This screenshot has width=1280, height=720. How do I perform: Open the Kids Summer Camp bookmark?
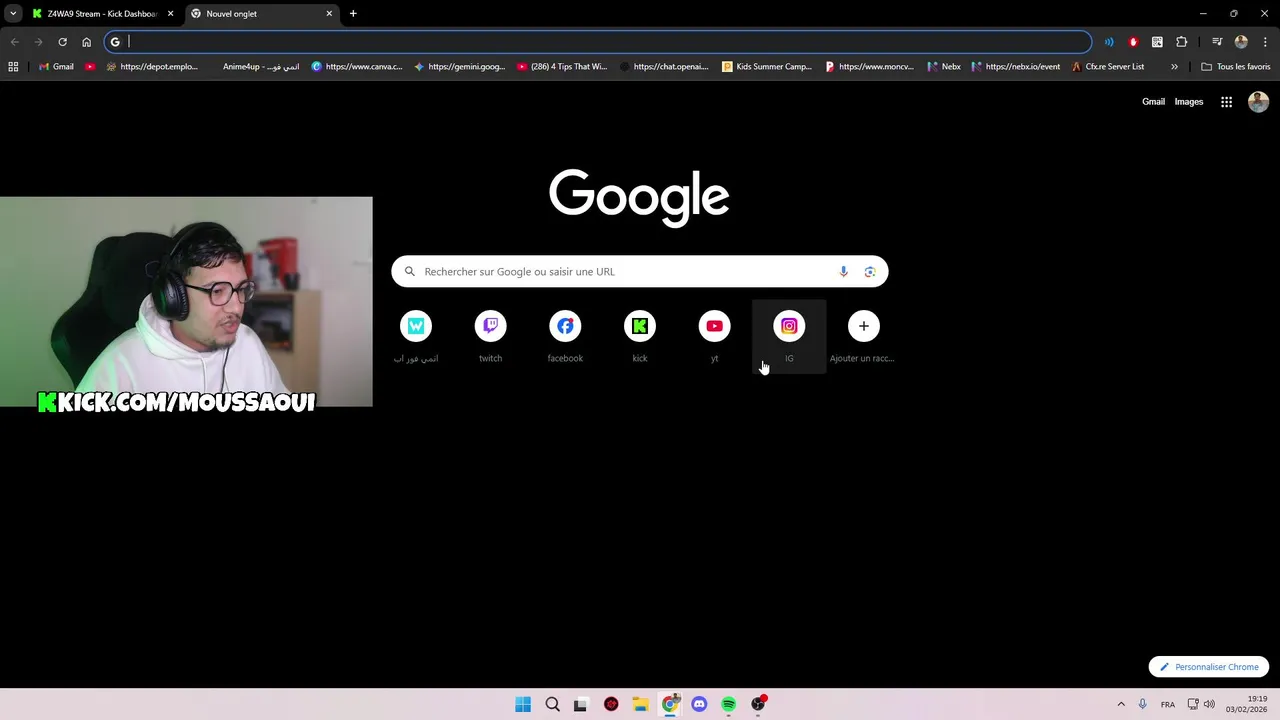tap(767, 67)
